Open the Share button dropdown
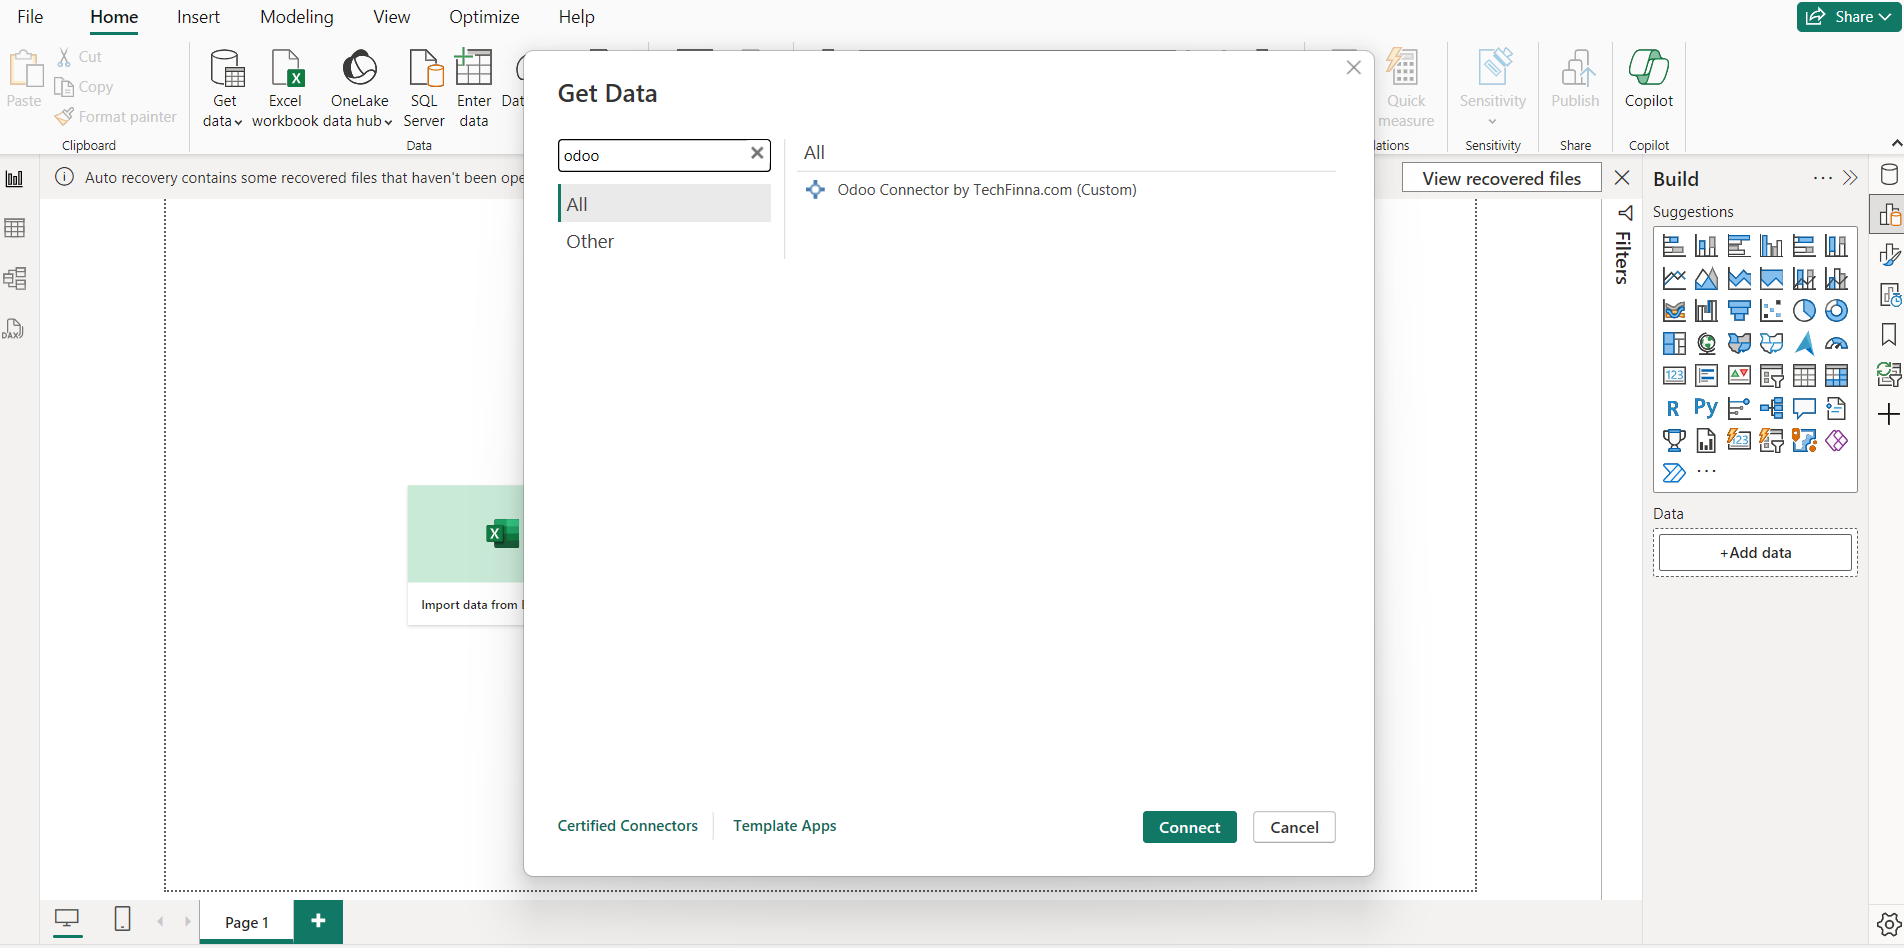Image resolution: width=1904 pixels, height=948 pixels. [x=1849, y=17]
